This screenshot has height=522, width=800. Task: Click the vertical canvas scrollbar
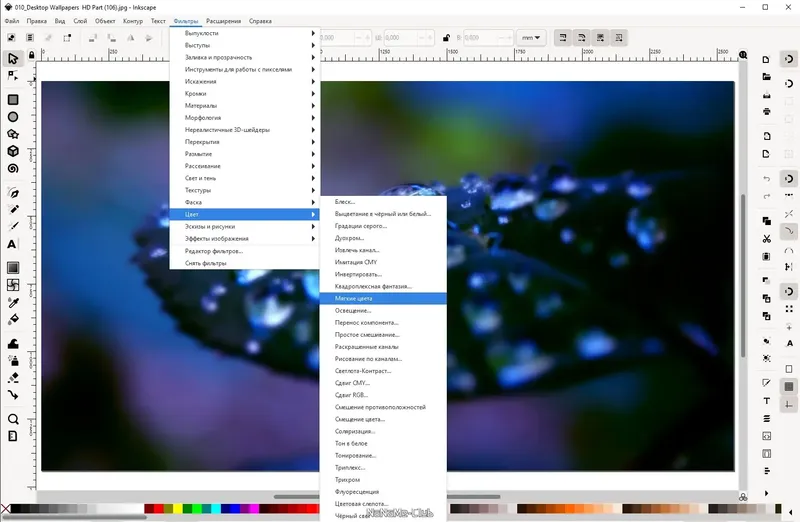[x=743, y=276]
